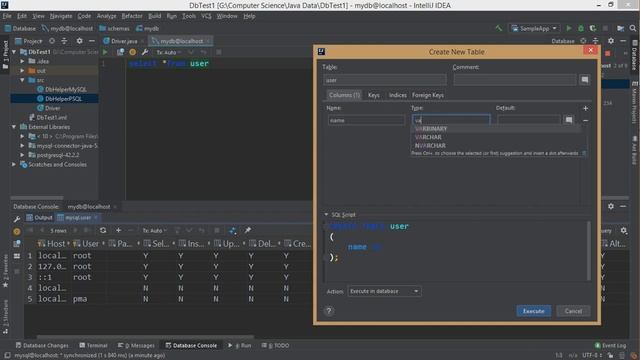Switch to the Foreign Keys tab
Screen dimensions: 640x360
click(x=427, y=95)
